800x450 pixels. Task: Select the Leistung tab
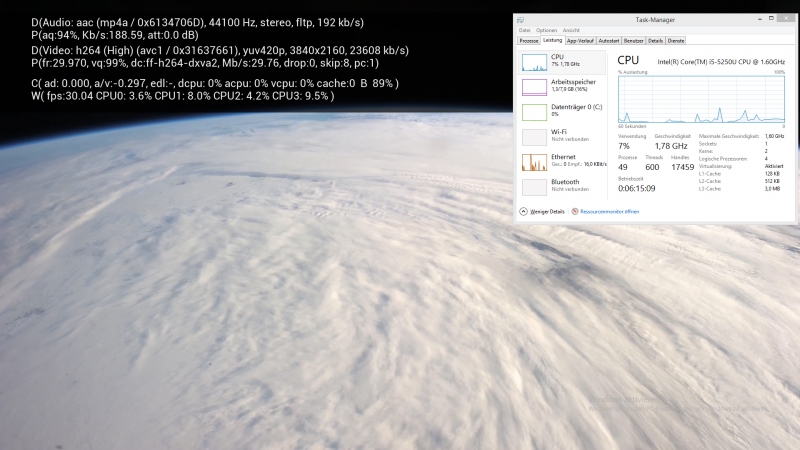[552, 40]
